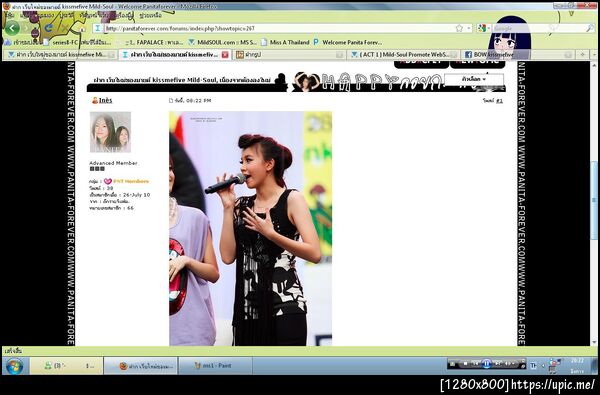Switch to the first kissmefive Mi... tab
The image size is (600, 395).
[60, 55]
